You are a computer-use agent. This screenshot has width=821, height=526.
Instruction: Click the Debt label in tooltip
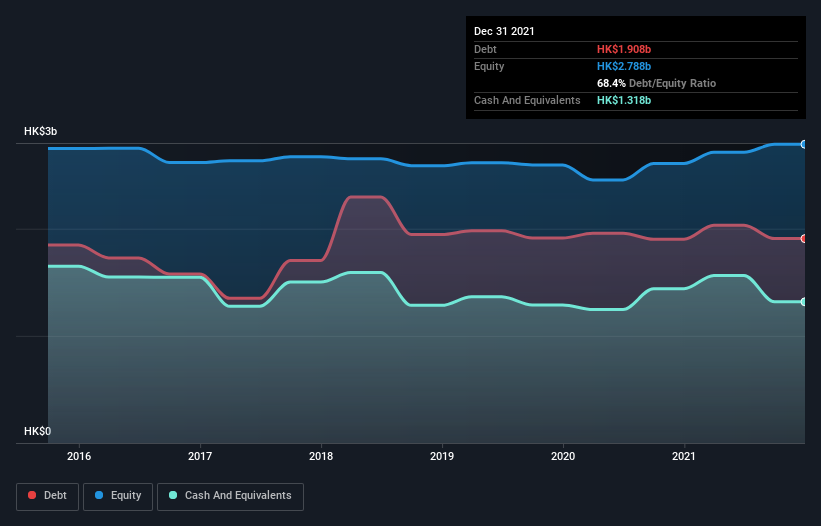pyautogui.click(x=485, y=49)
